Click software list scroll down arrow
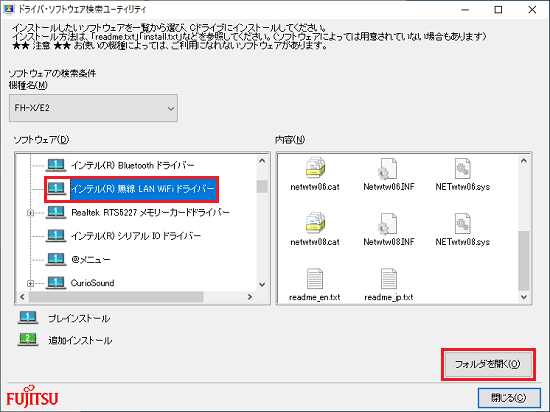 (262, 284)
